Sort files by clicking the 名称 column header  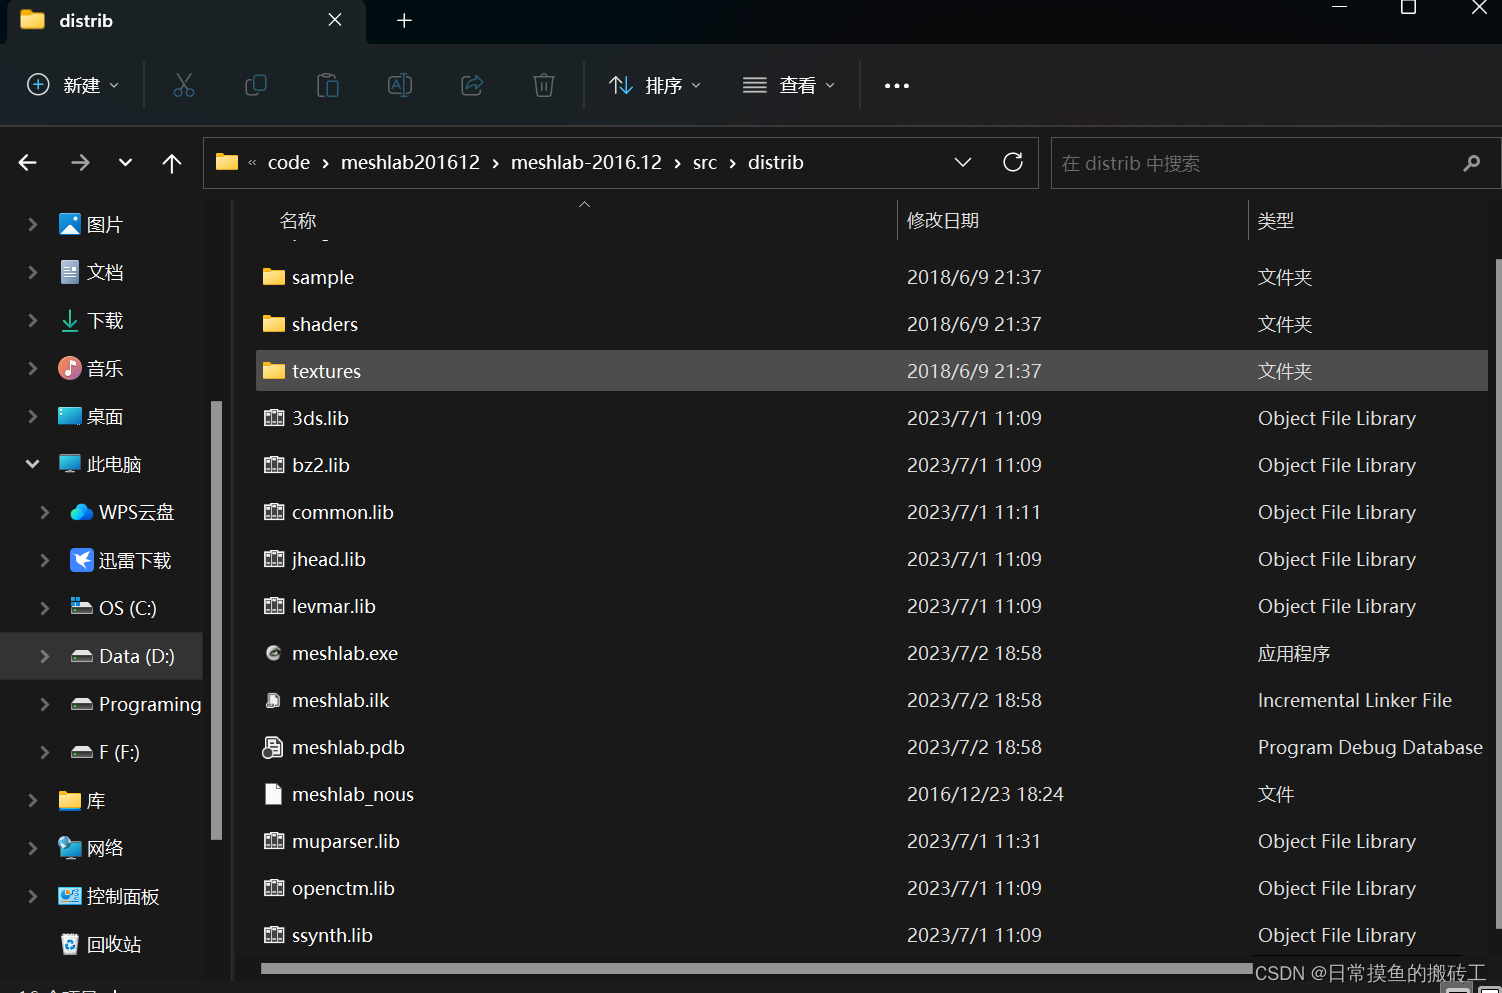coord(297,220)
